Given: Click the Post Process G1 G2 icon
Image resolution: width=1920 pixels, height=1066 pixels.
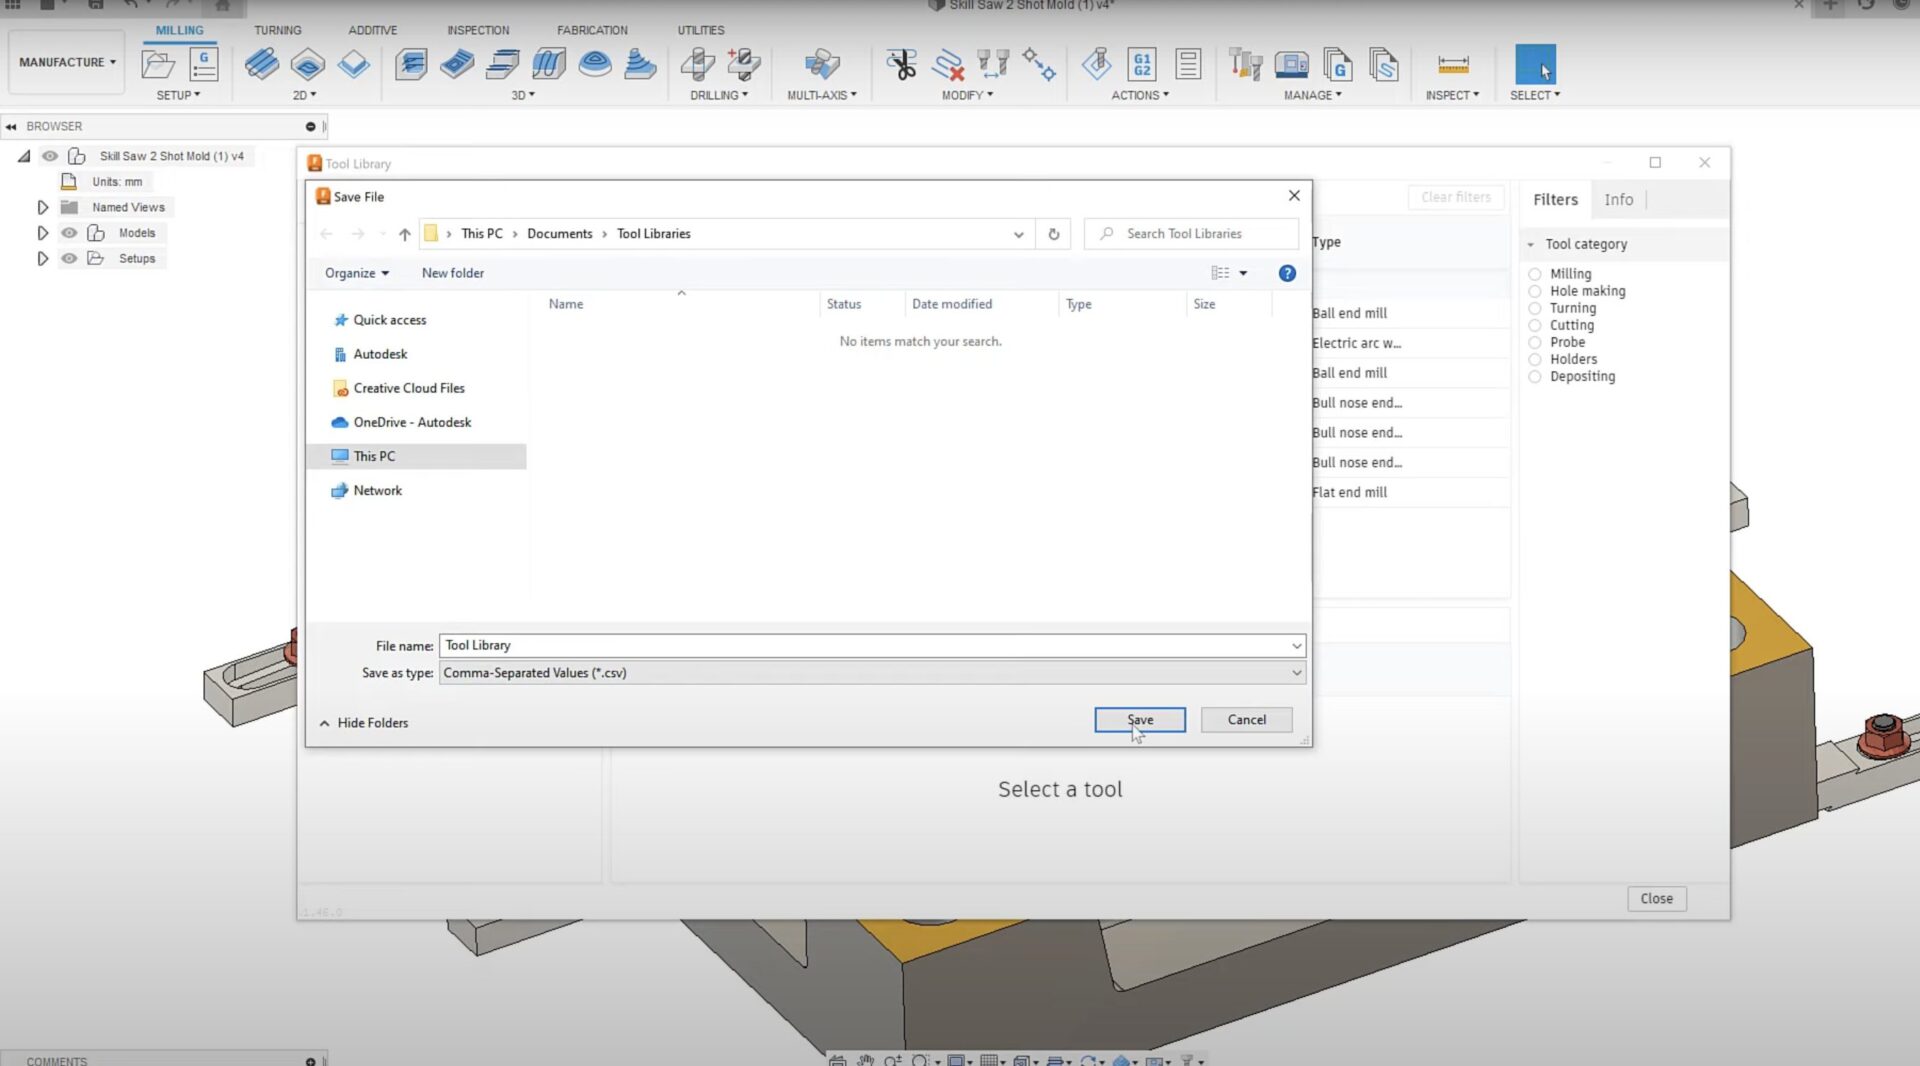Looking at the screenshot, I should (x=1141, y=65).
